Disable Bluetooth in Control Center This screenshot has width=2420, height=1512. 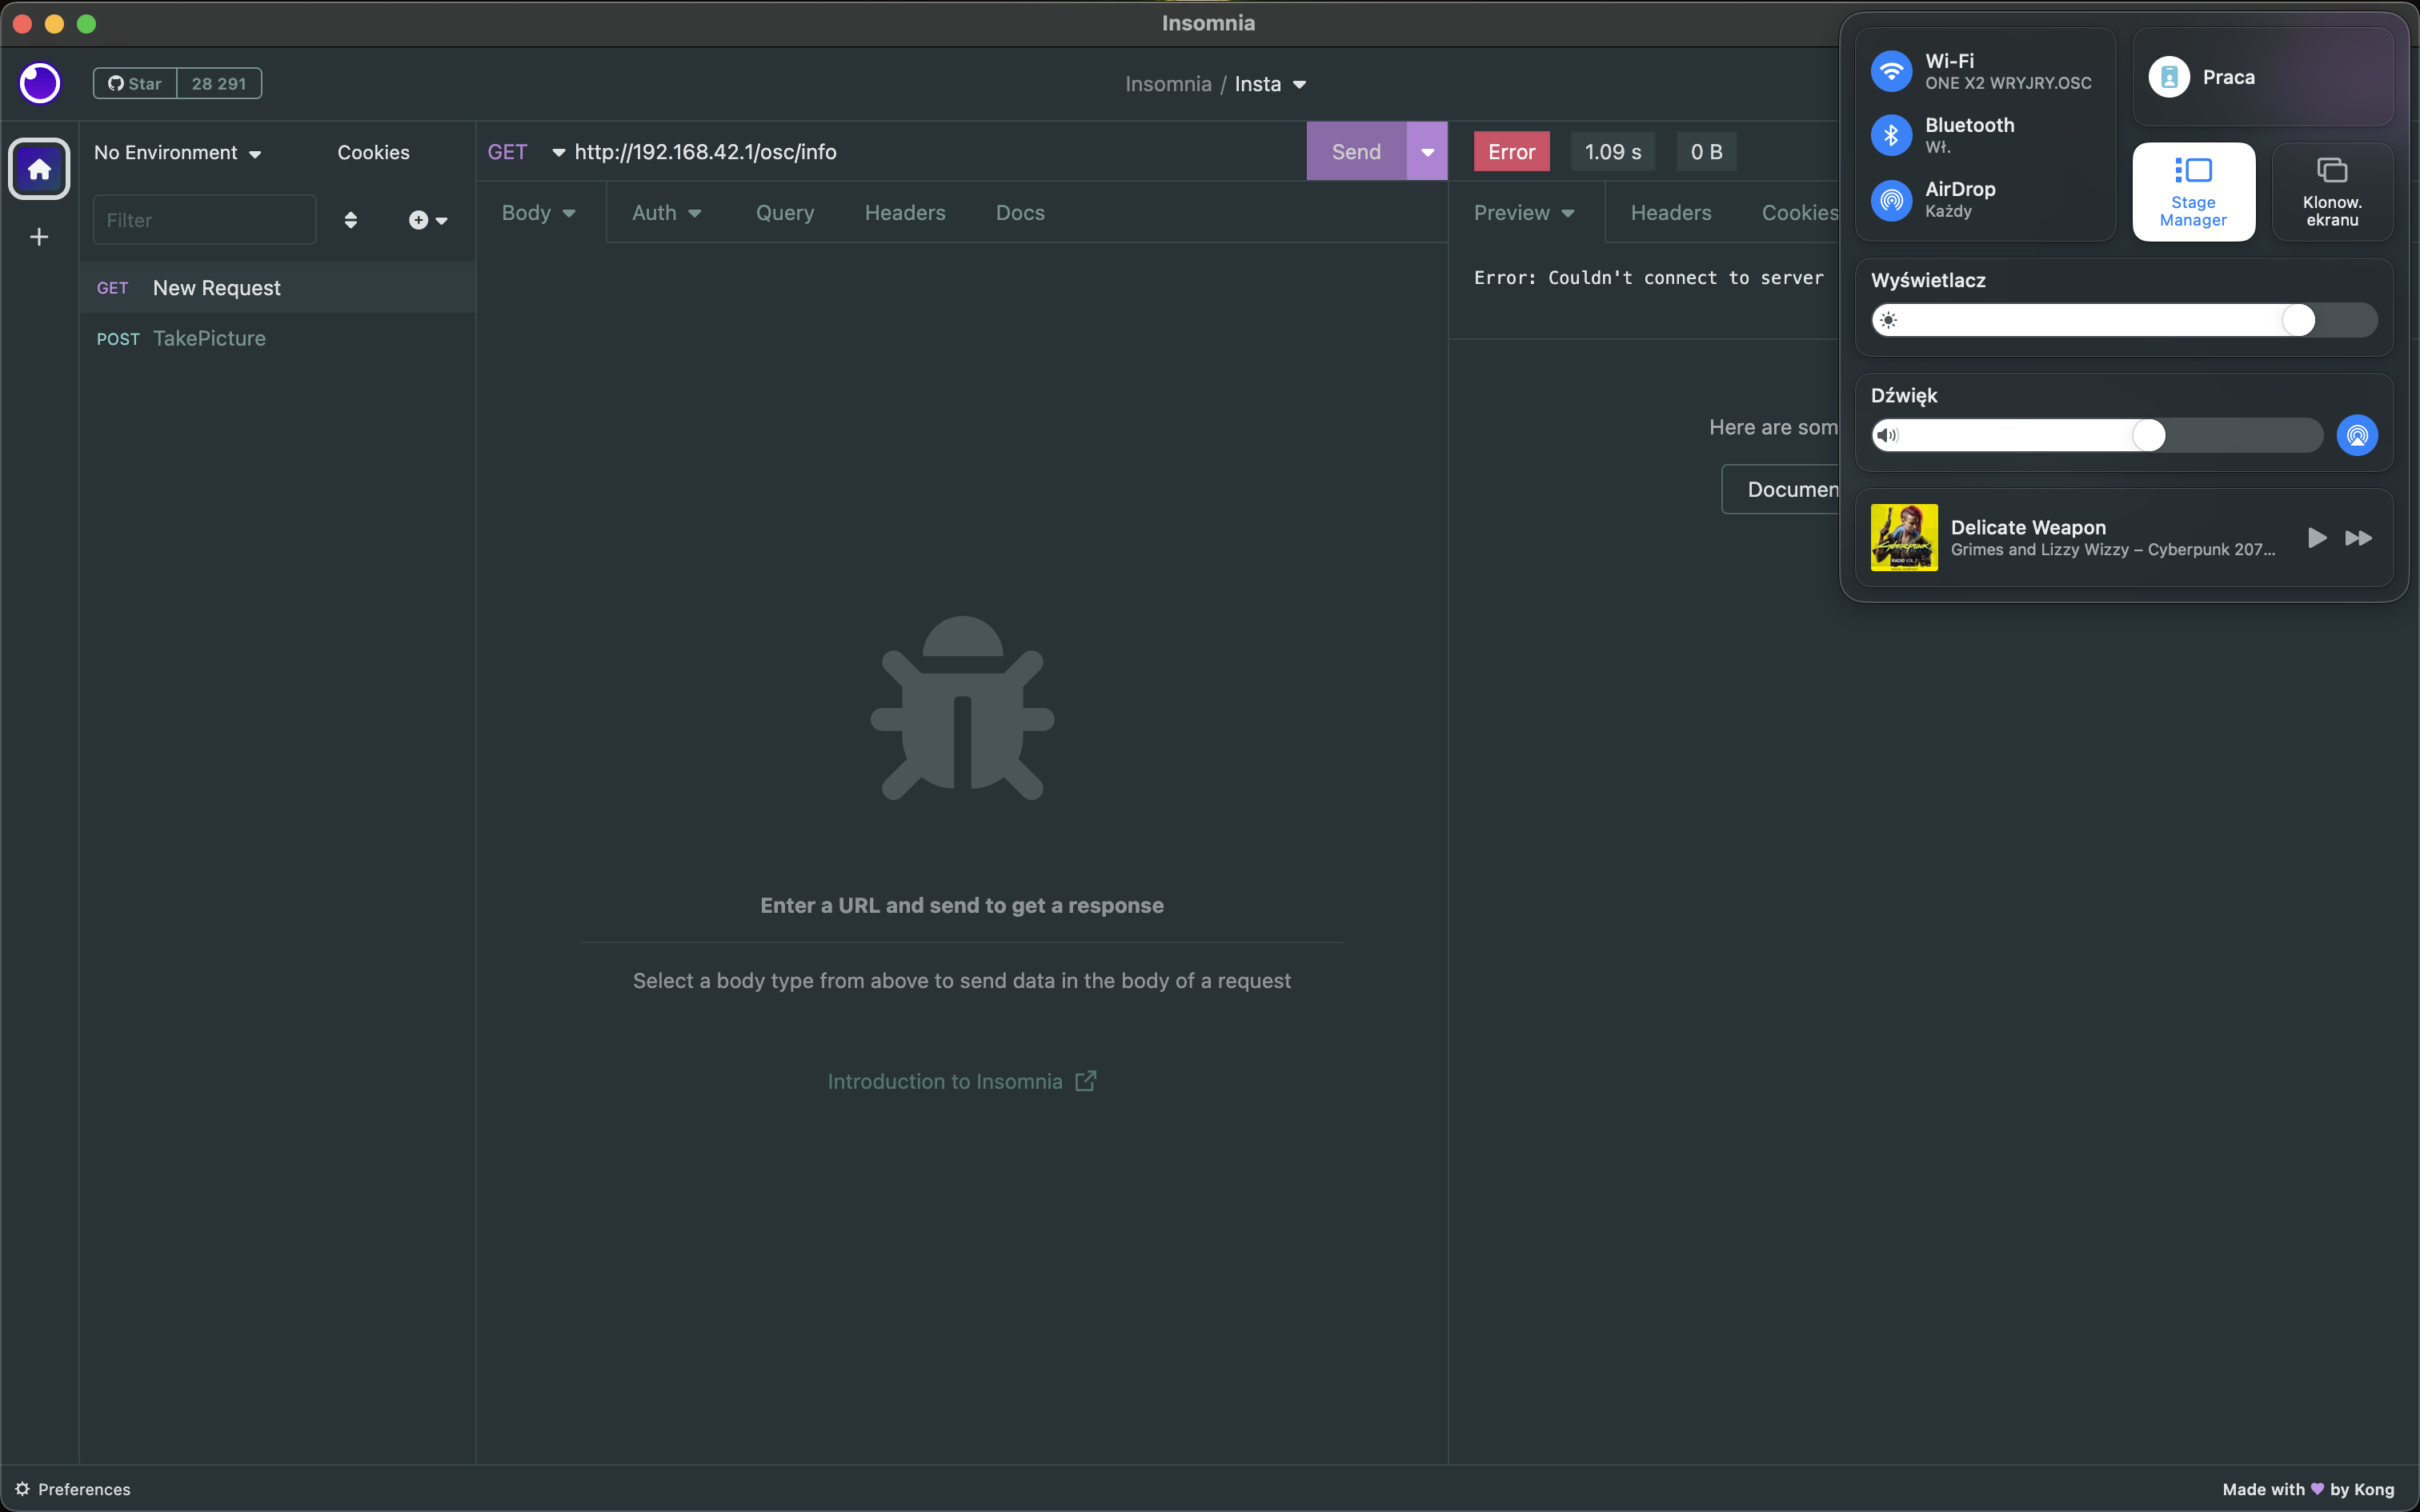[x=1891, y=134]
